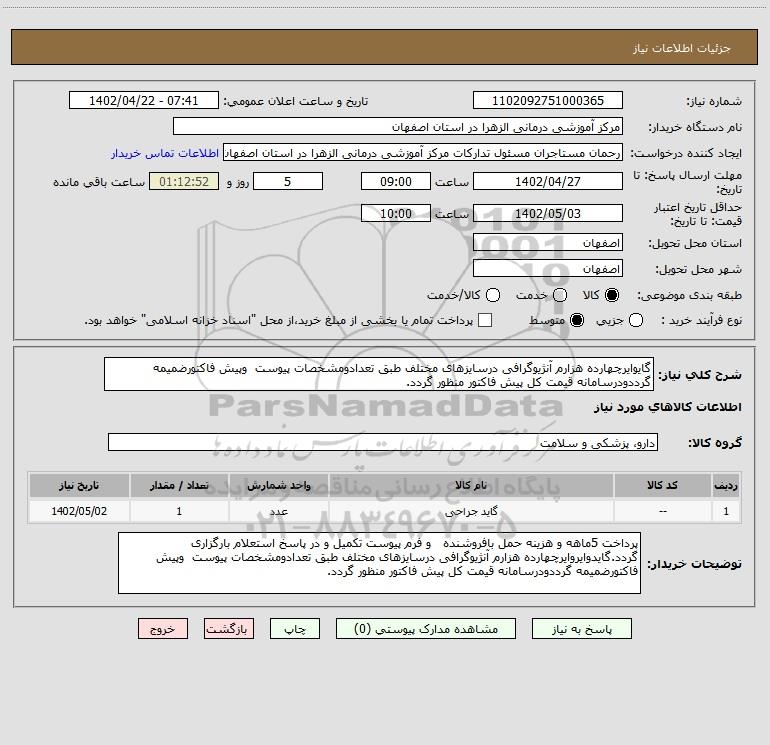Select the کالا/خدمت radio button
Viewport: 770px width, 745px height.
point(493,295)
